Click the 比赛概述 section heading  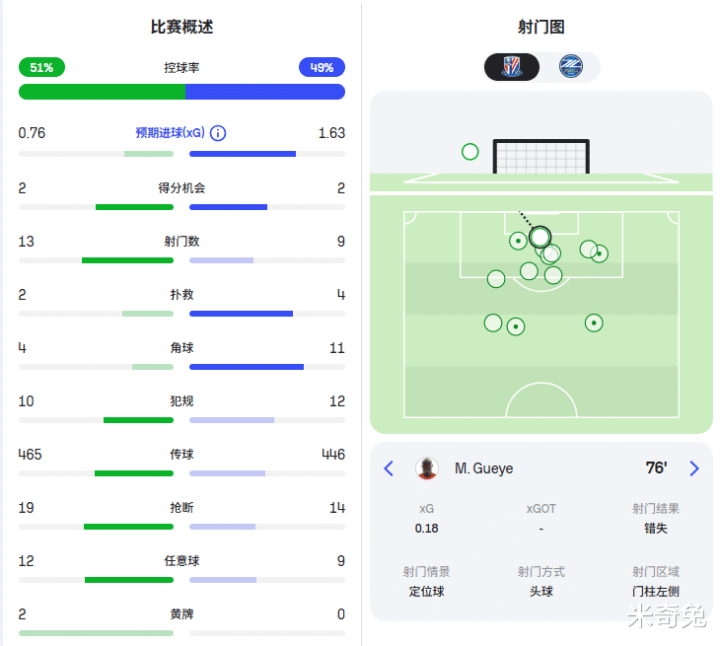click(x=182, y=27)
